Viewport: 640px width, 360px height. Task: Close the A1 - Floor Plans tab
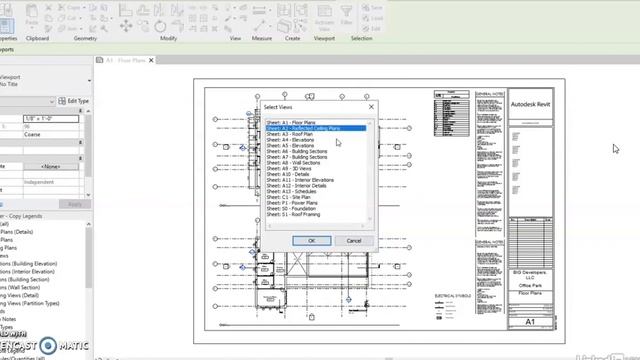[x=151, y=60]
